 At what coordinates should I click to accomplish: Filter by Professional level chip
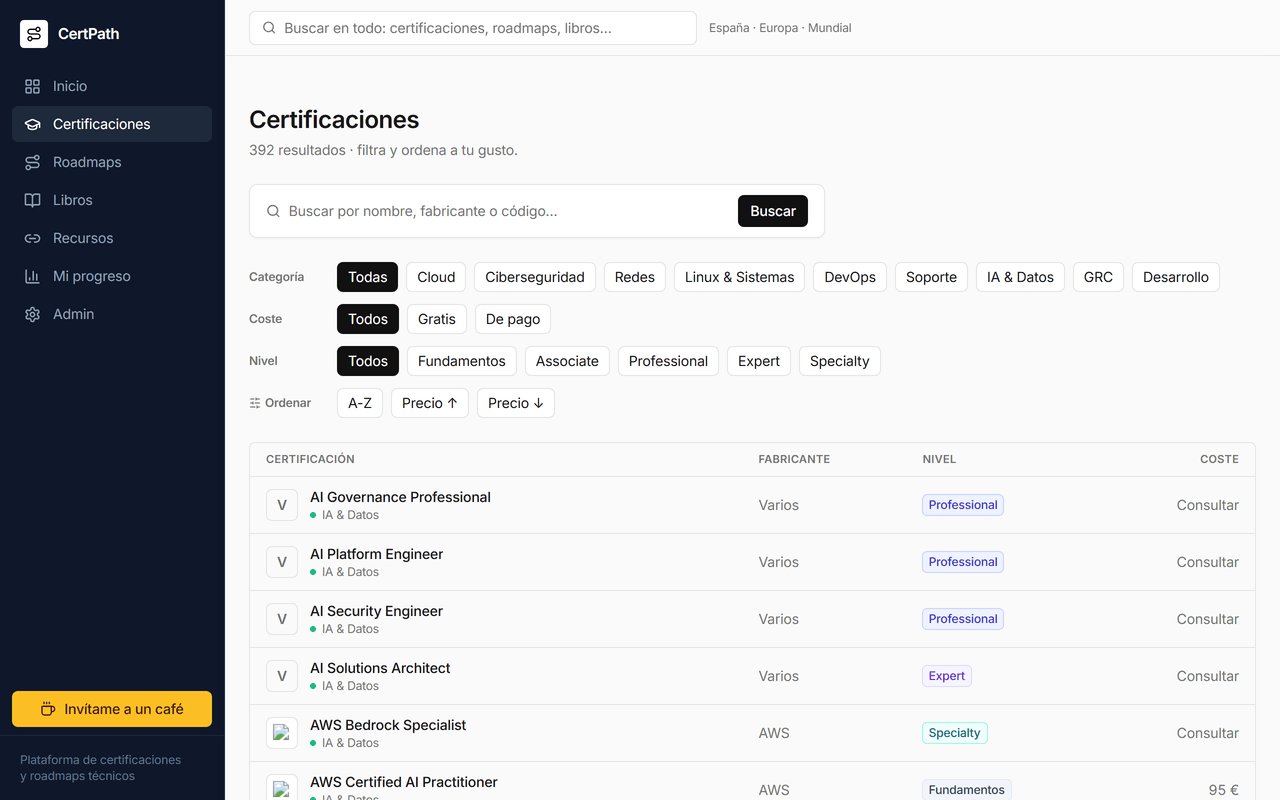(668, 361)
